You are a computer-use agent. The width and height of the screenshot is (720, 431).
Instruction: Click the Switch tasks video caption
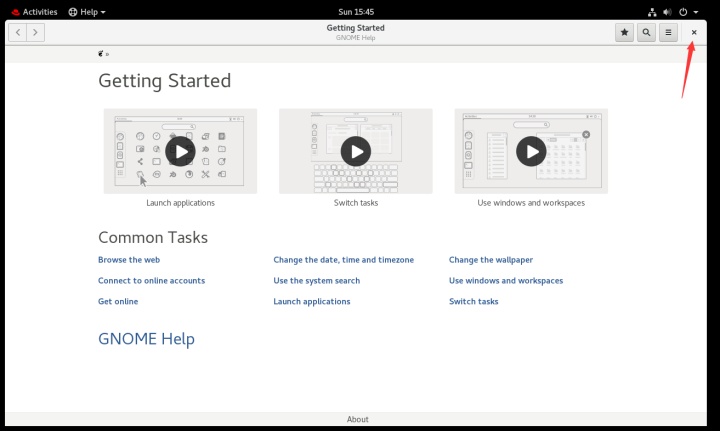point(356,203)
